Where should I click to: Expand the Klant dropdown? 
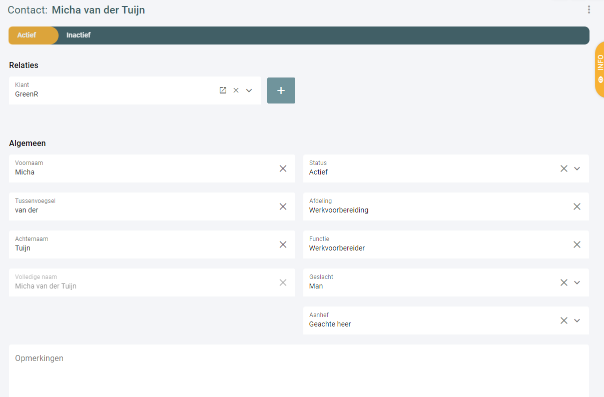(x=249, y=90)
